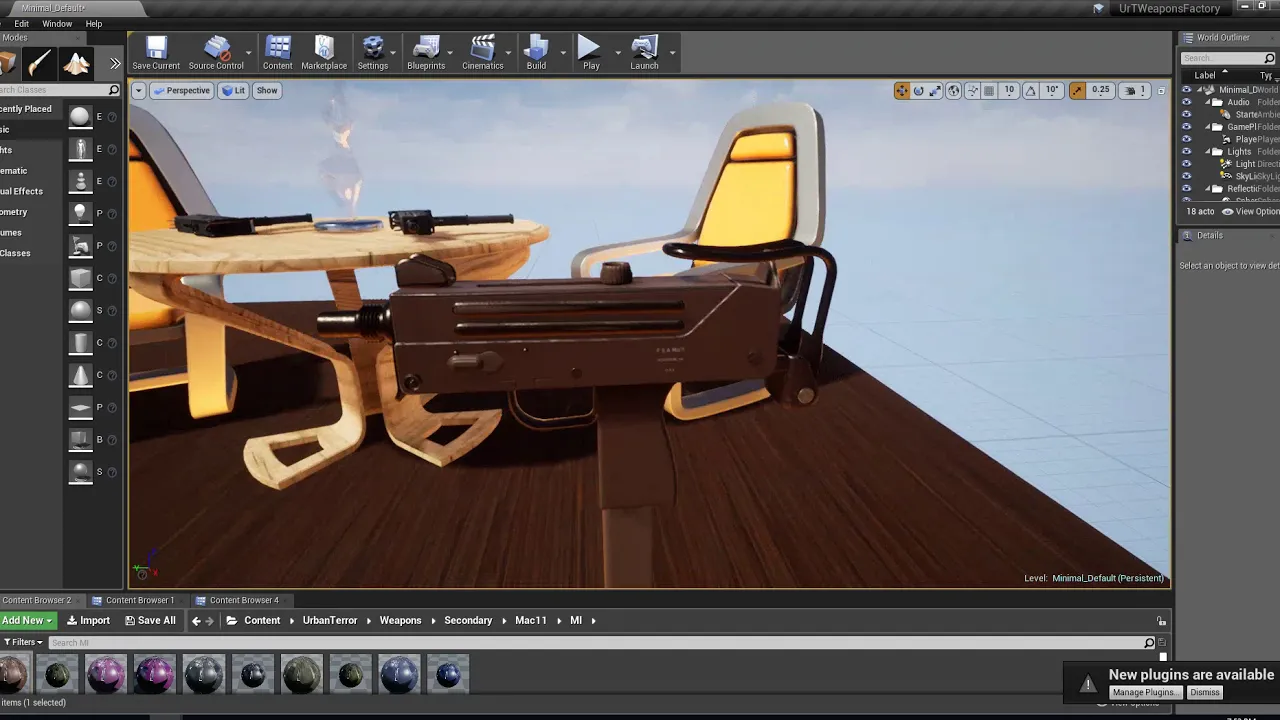
Task: Navigate forward in content browser history
Action: click(209, 621)
